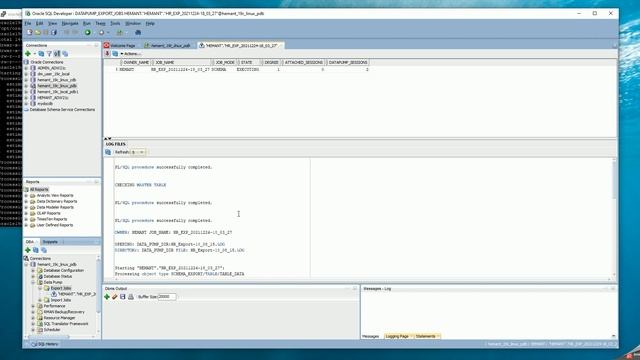
Task: Click the SQL History button in status bar
Action: coord(45,344)
